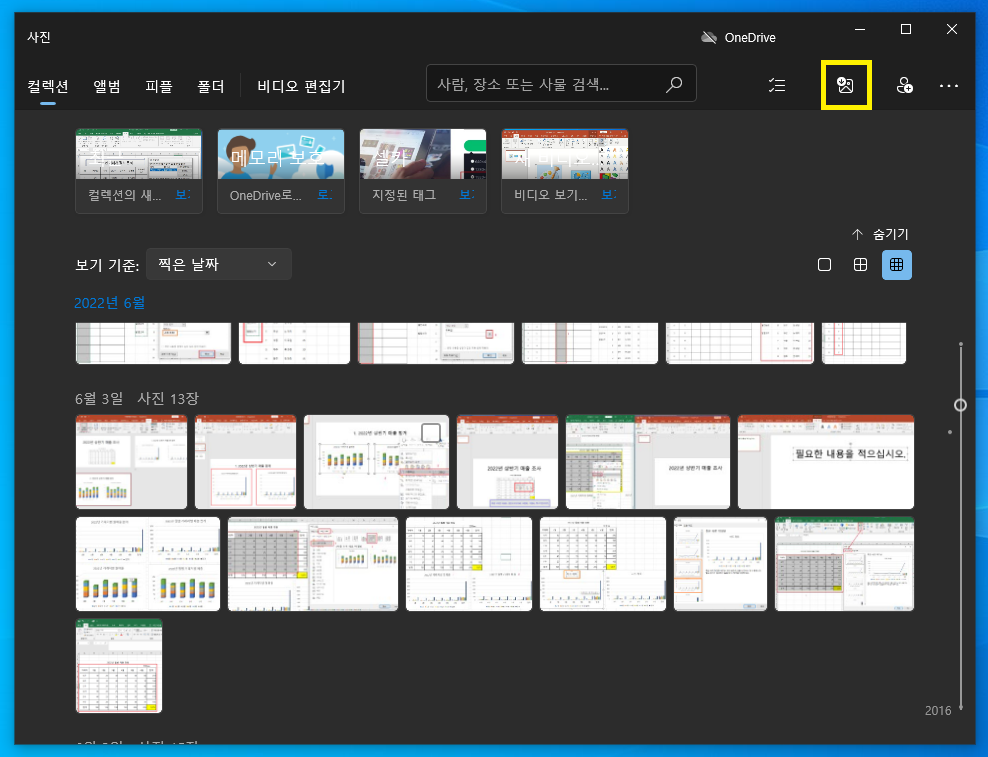This screenshot has height=757, width=988.
Task: Switch to single large view icon
Action: (824, 265)
